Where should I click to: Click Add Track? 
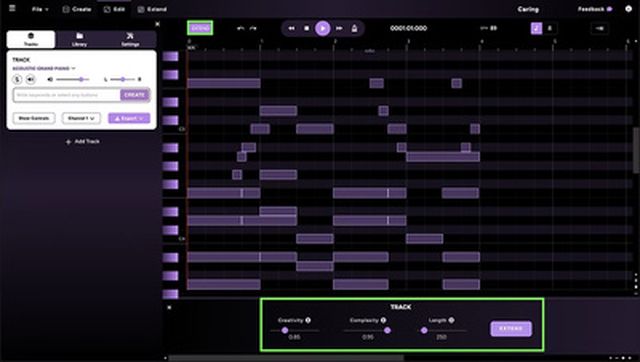[82, 142]
